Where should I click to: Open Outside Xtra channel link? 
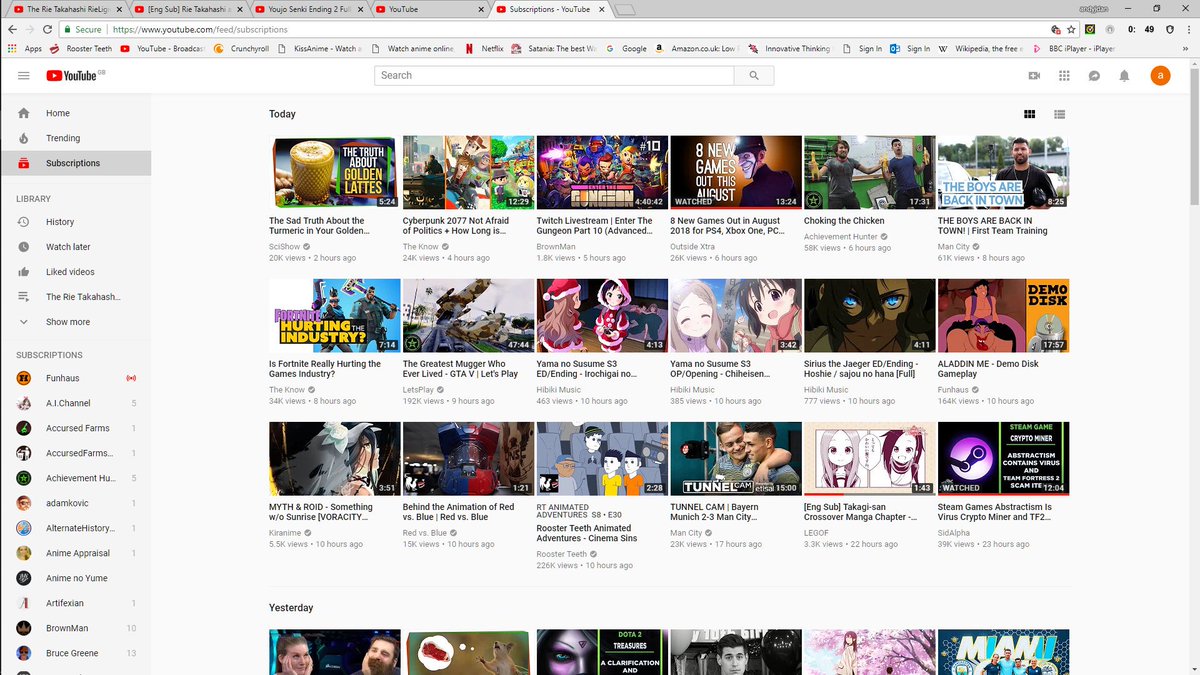click(691, 246)
